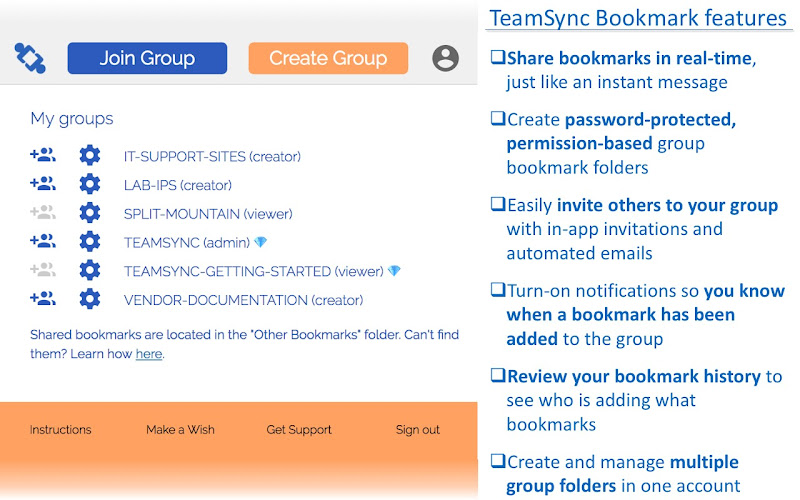The image size is (800, 500).
Task: Click the 'TeamSync Bookmark features' title
Action: (x=638, y=18)
